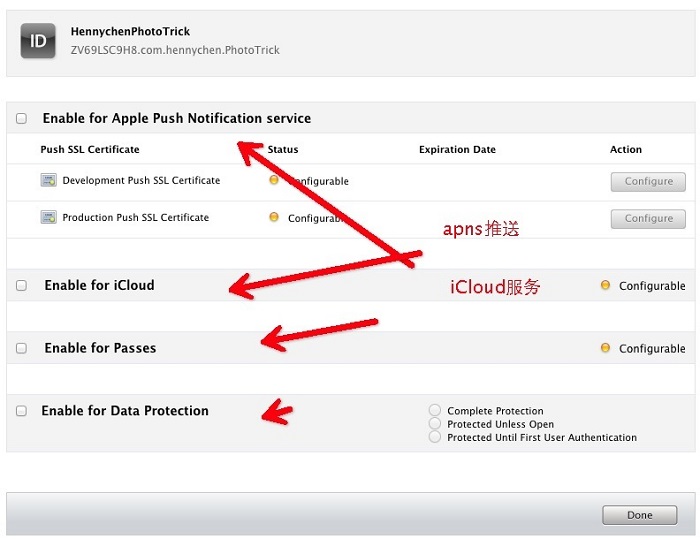Tick the Enable for iCloud checkbox
This screenshot has width=700, height=539.
21,285
